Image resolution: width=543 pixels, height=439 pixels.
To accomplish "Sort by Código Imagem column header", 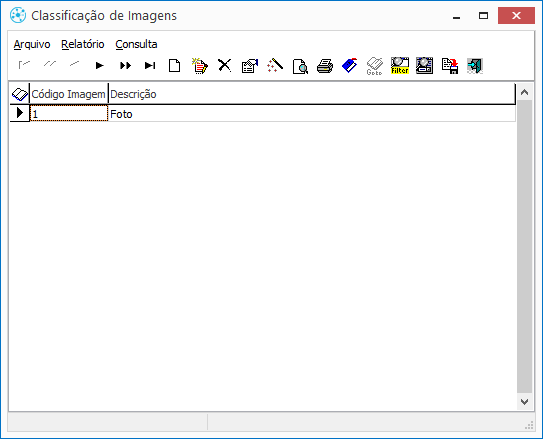I will point(69,94).
